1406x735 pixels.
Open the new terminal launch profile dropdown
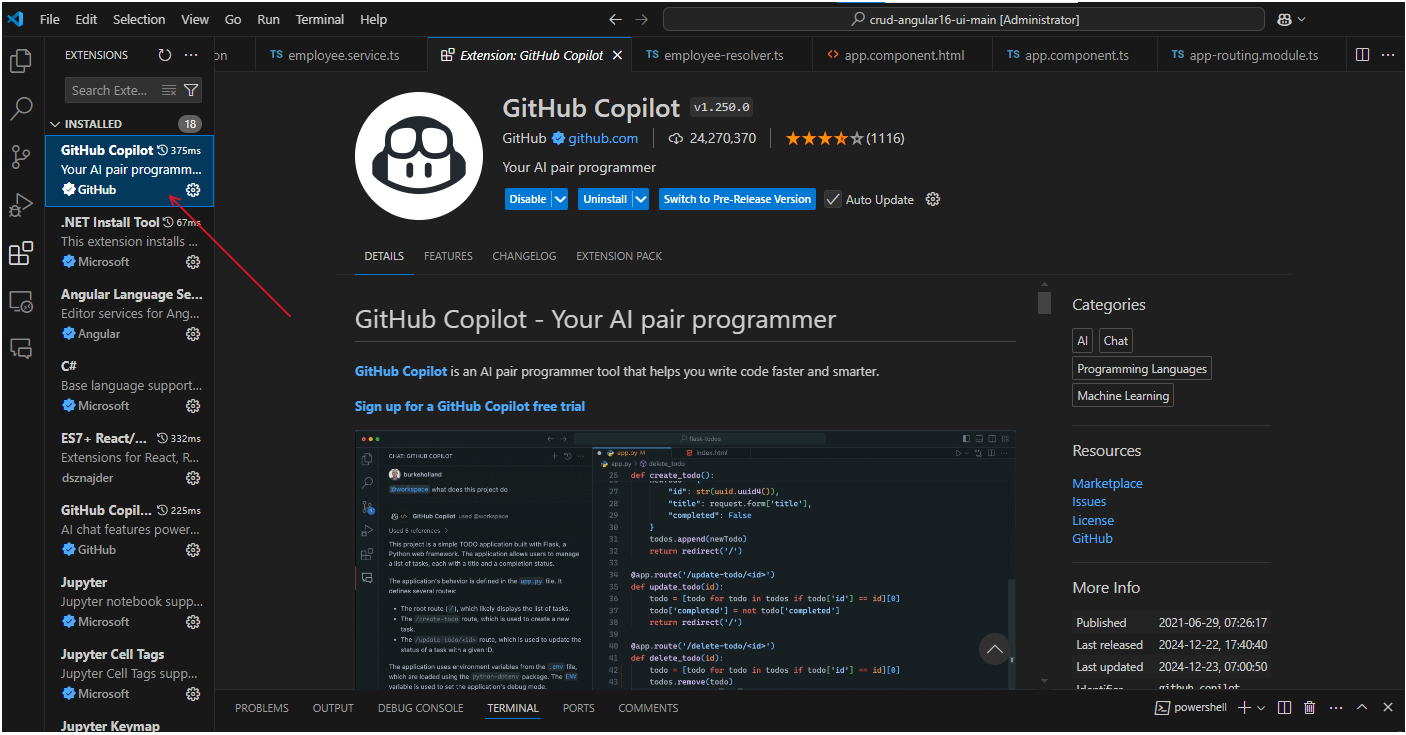pyautogui.click(x=1261, y=708)
